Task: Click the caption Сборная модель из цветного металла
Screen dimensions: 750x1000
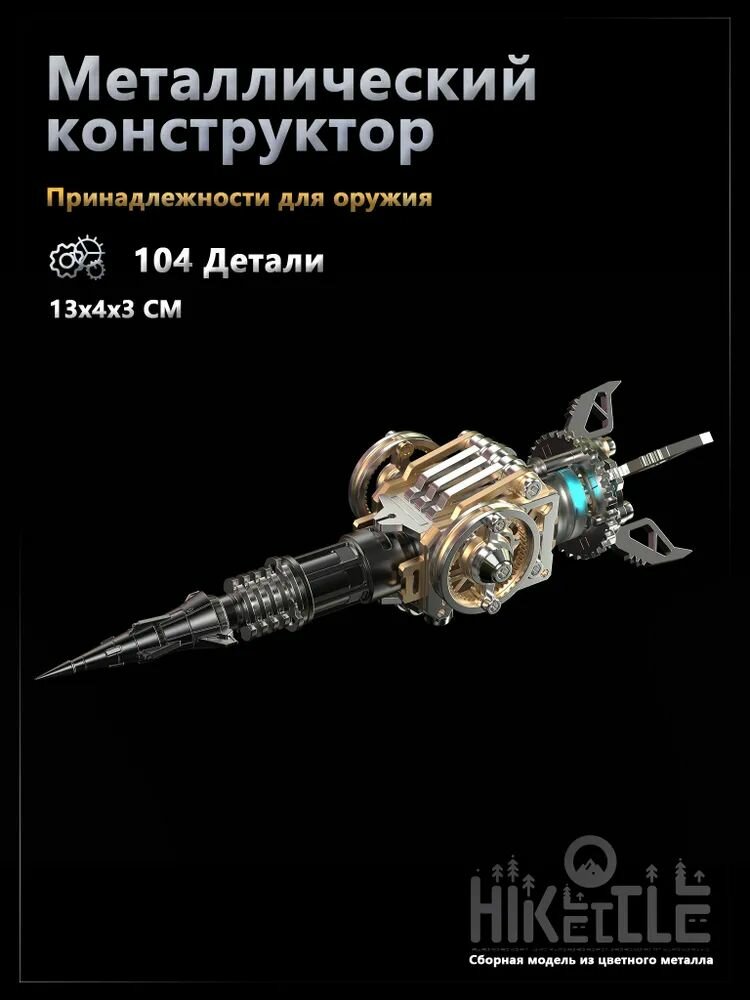Action: 591,960
